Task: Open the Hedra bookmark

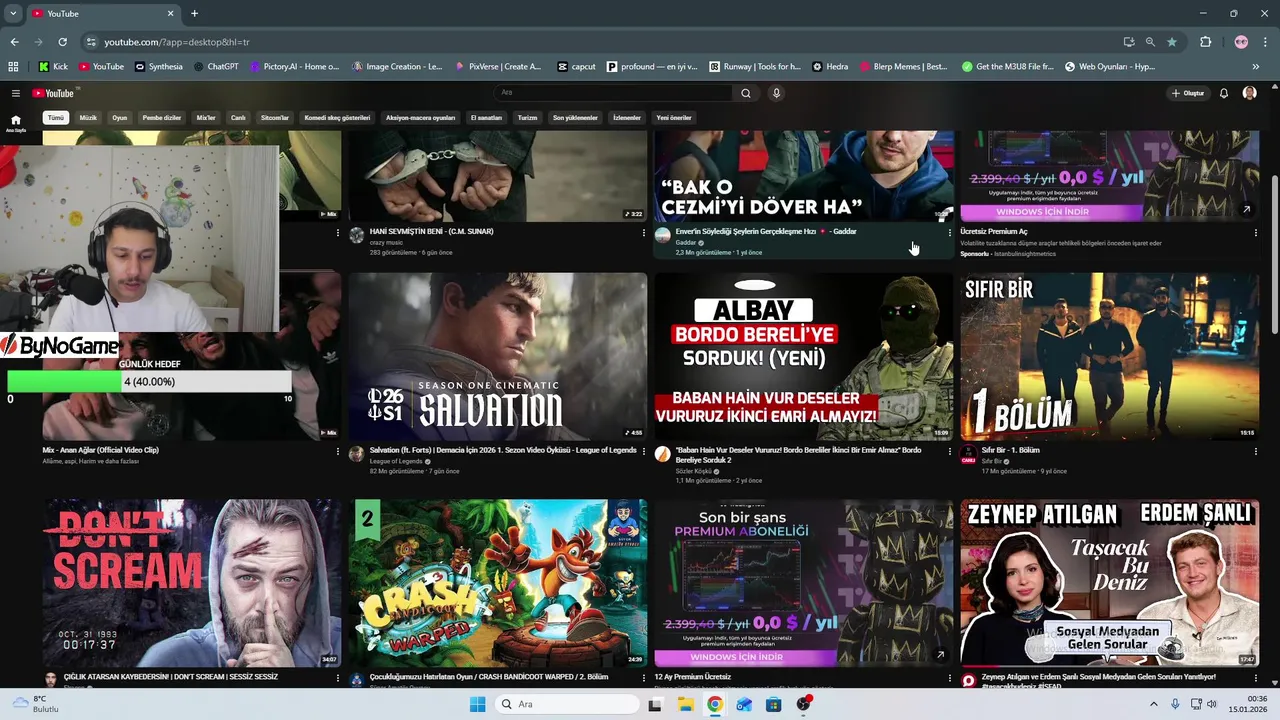Action: point(830,67)
